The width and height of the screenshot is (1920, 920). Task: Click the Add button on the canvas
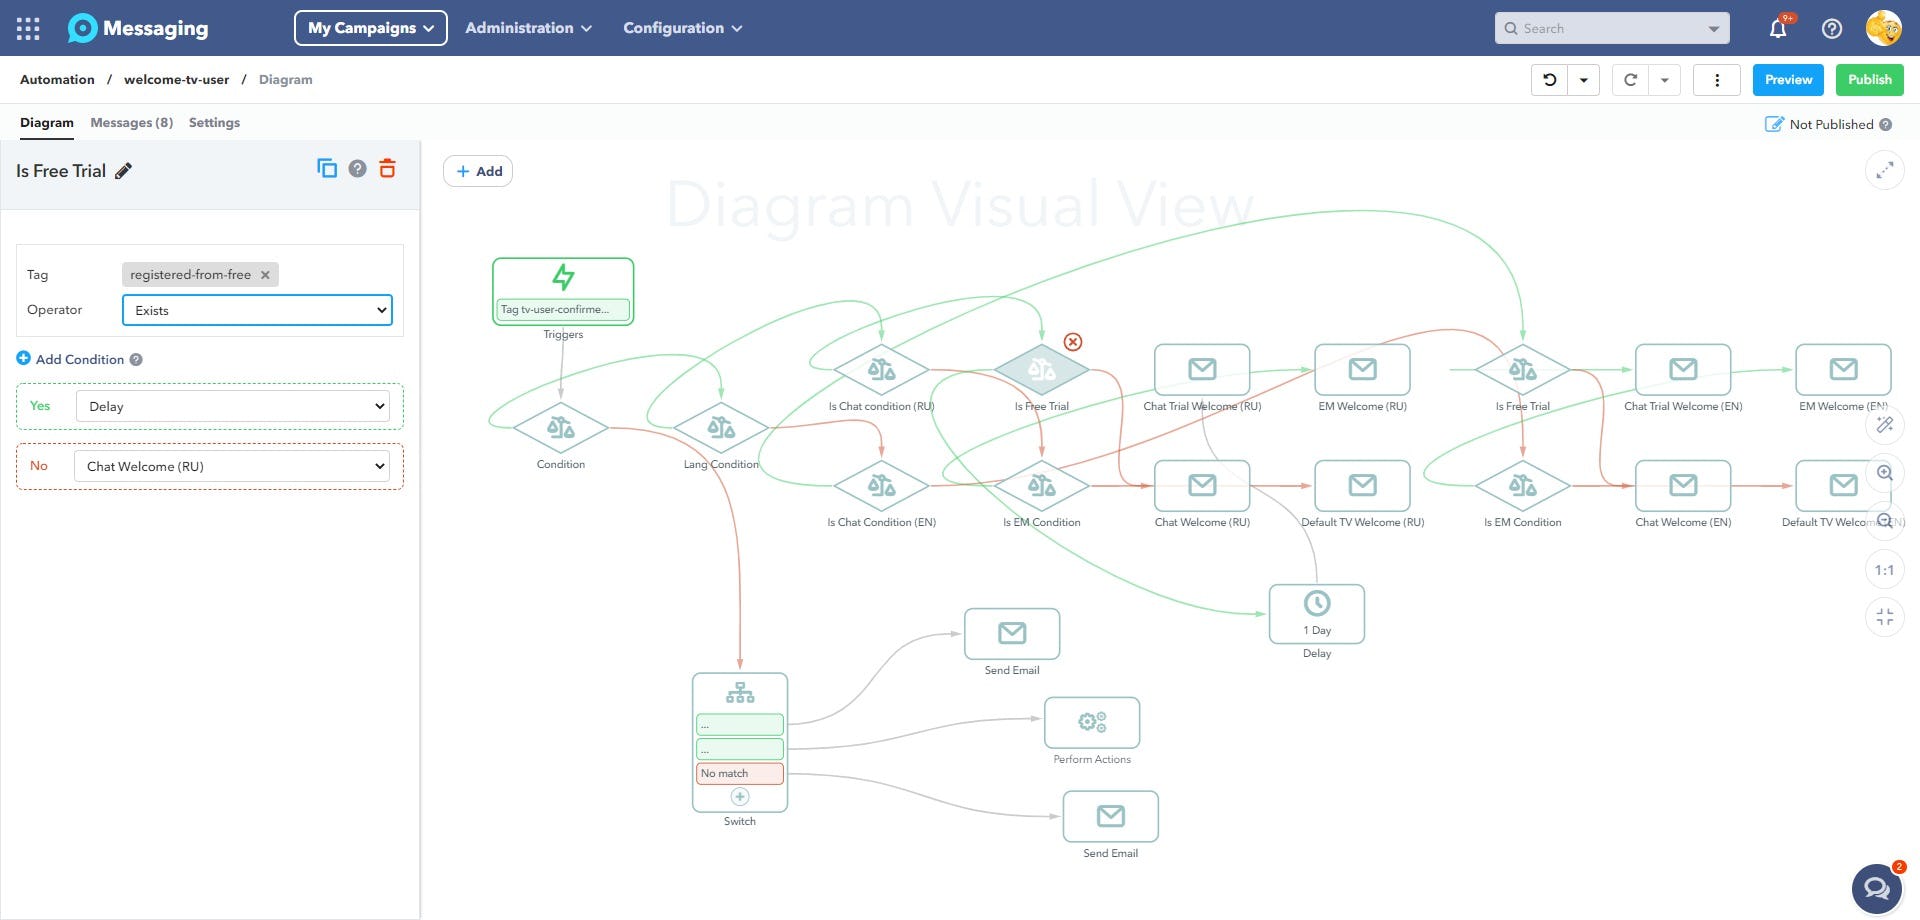(x=478, y=171)
